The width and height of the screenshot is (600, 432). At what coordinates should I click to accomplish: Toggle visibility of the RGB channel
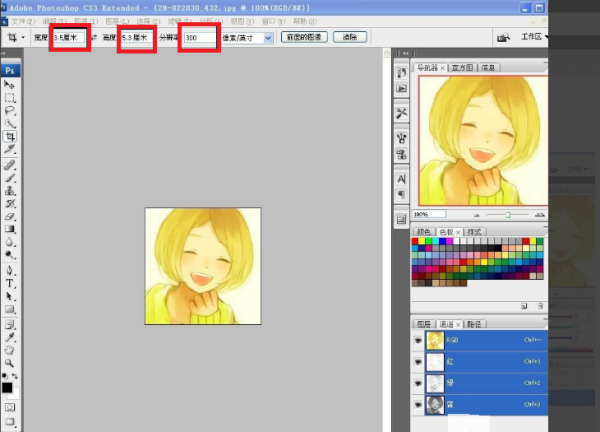click(x=418, y=340)
